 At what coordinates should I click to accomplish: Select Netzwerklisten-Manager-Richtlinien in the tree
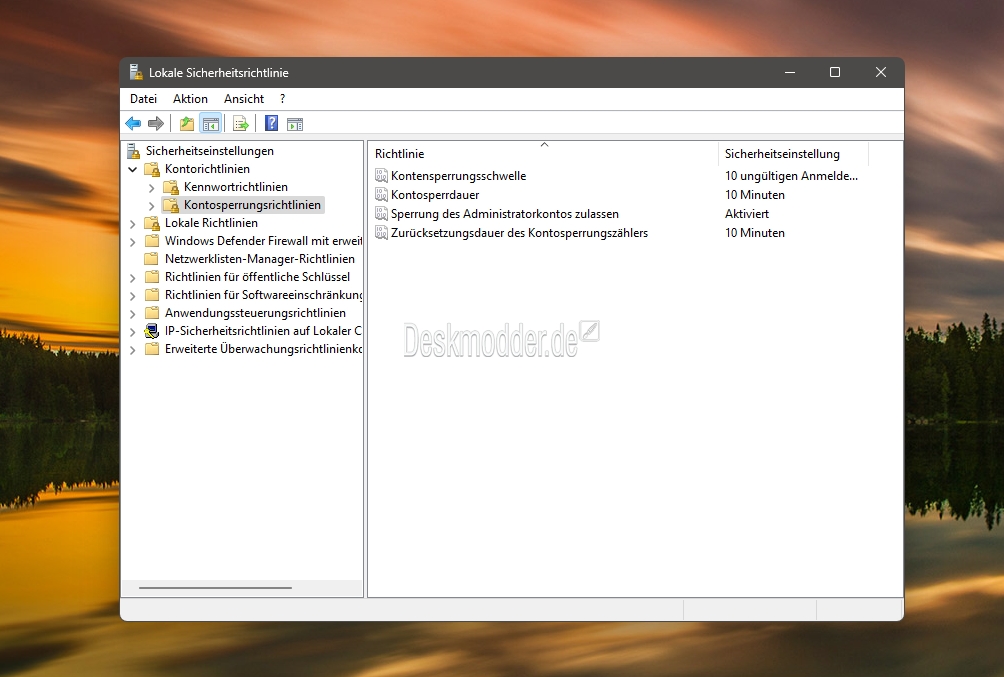click(x=259, y=259)
